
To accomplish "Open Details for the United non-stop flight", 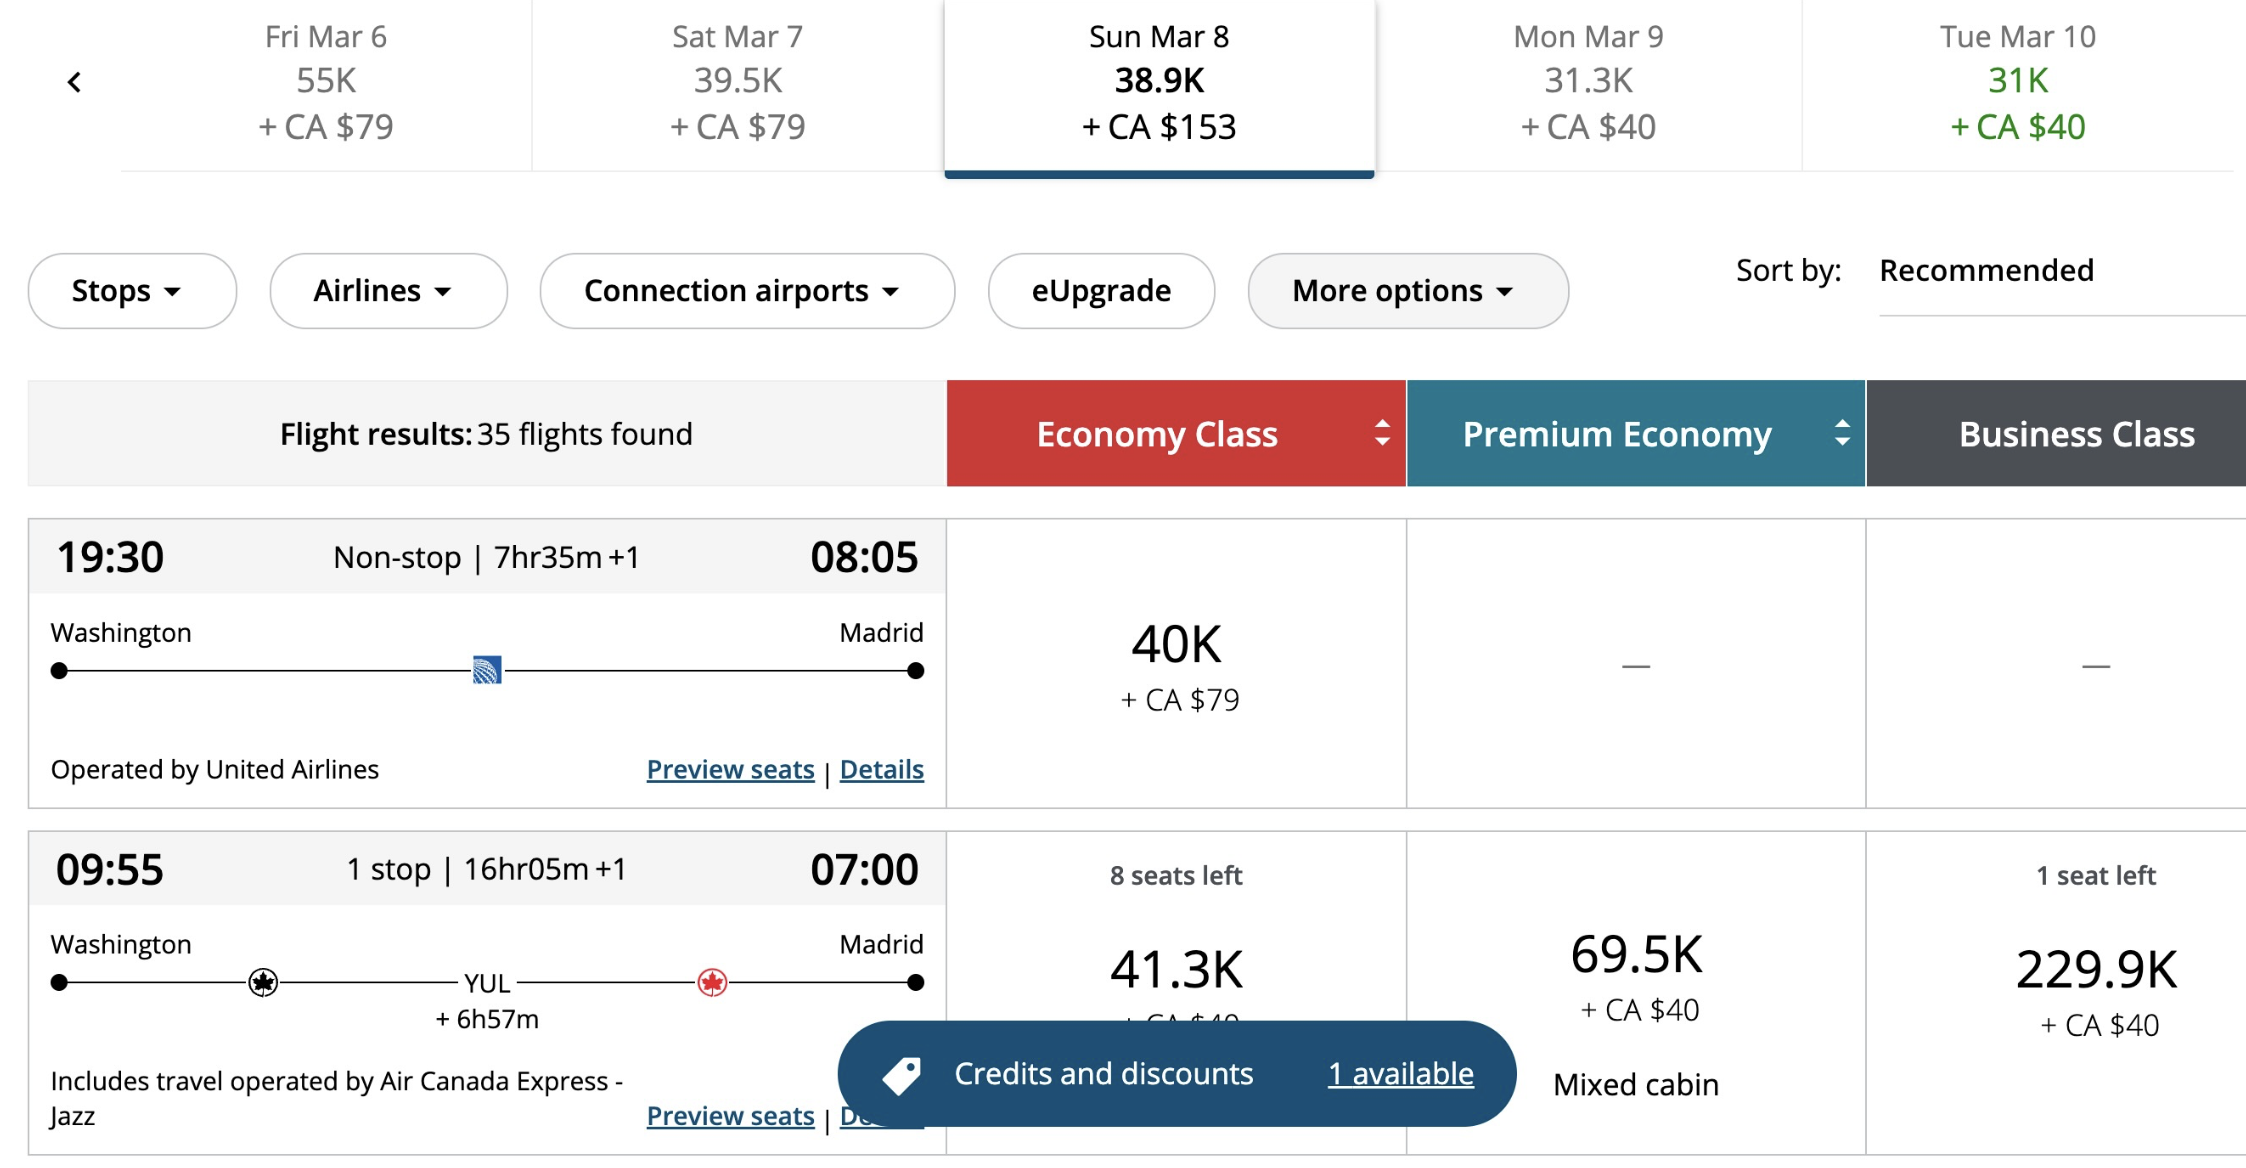I will pyautogui.click(x=881, y=770).
